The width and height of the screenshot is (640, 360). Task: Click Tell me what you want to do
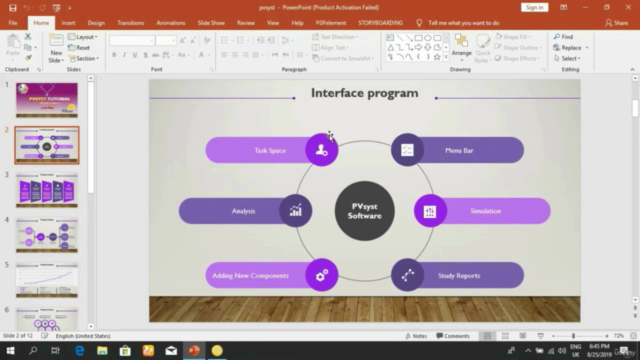[463, 23]
